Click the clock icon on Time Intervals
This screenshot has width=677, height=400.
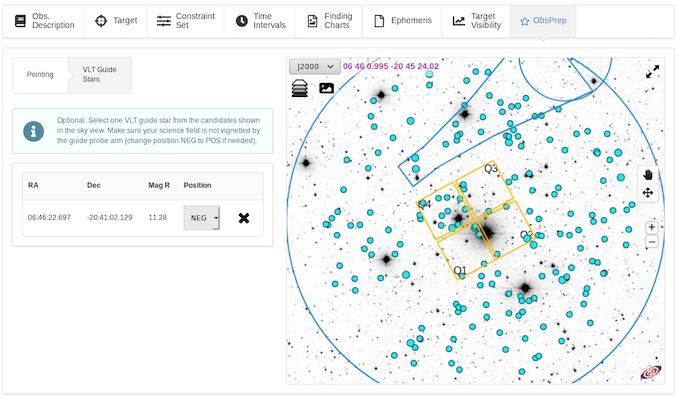coord(242,21)
